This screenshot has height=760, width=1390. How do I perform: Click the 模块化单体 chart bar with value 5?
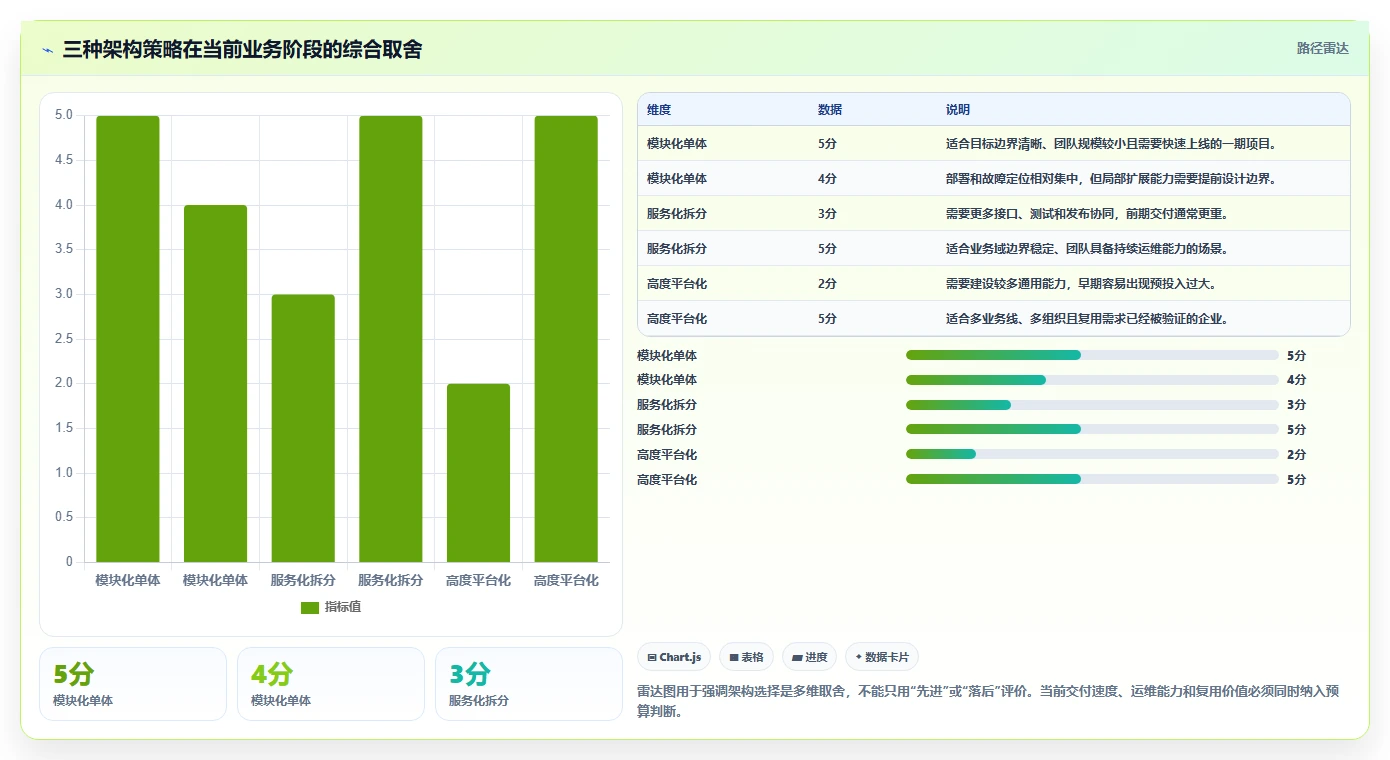pyautogui.click(x=128, y=339)
